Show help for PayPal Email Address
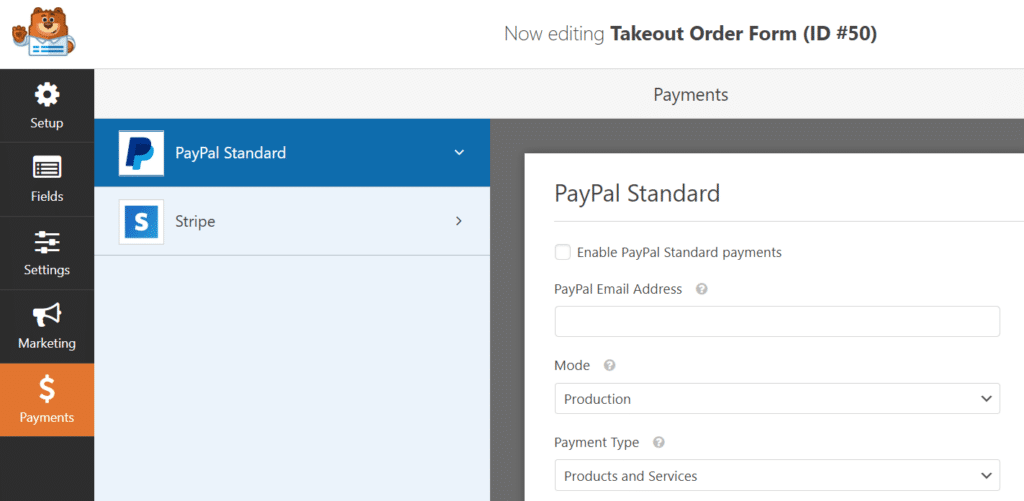 [701, 289]
